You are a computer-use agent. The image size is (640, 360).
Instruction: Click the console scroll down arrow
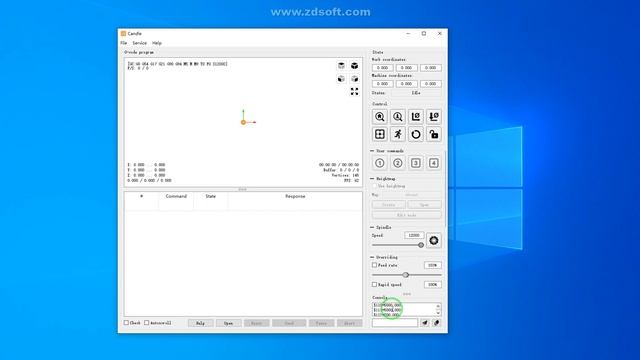(438, 313)
